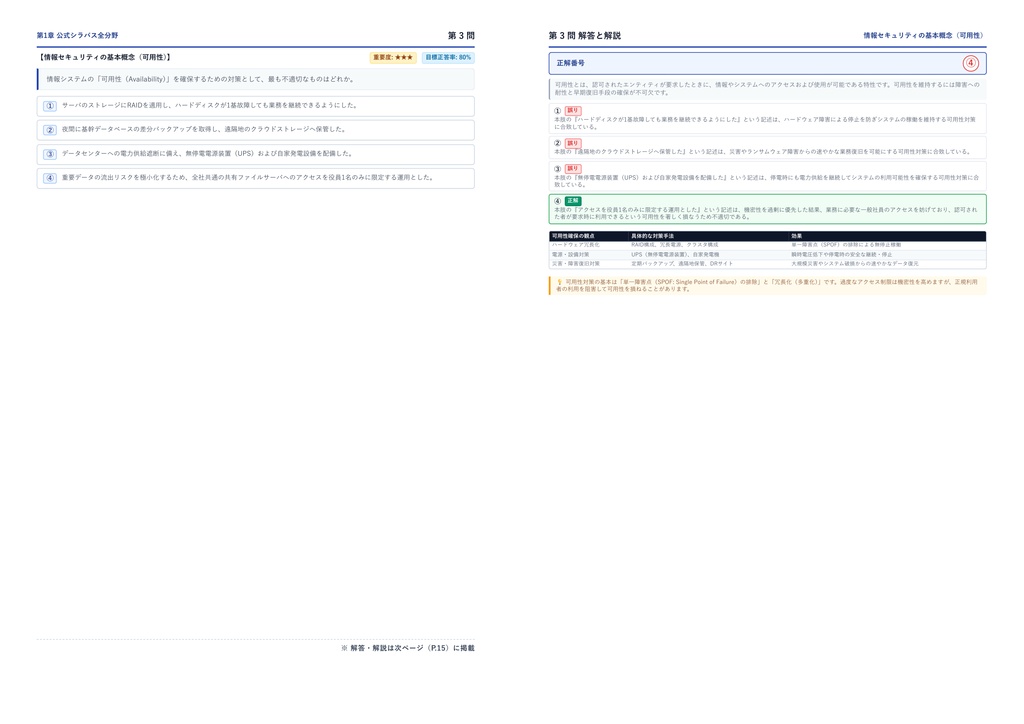
Task: Click the 目標正答率: 80% badge
Action: (x=448, y=57)
